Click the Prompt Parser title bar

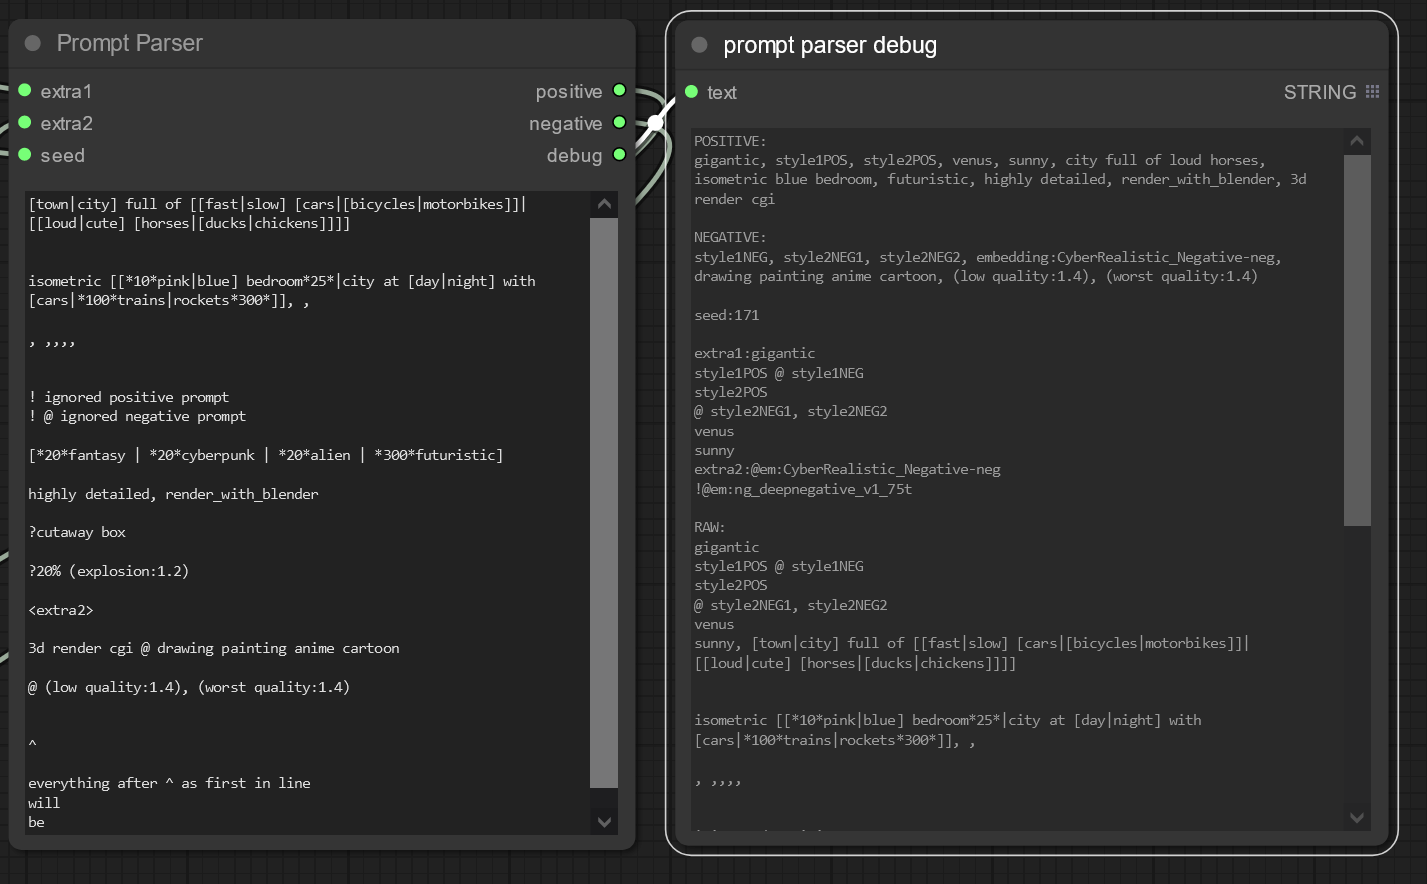350,43
